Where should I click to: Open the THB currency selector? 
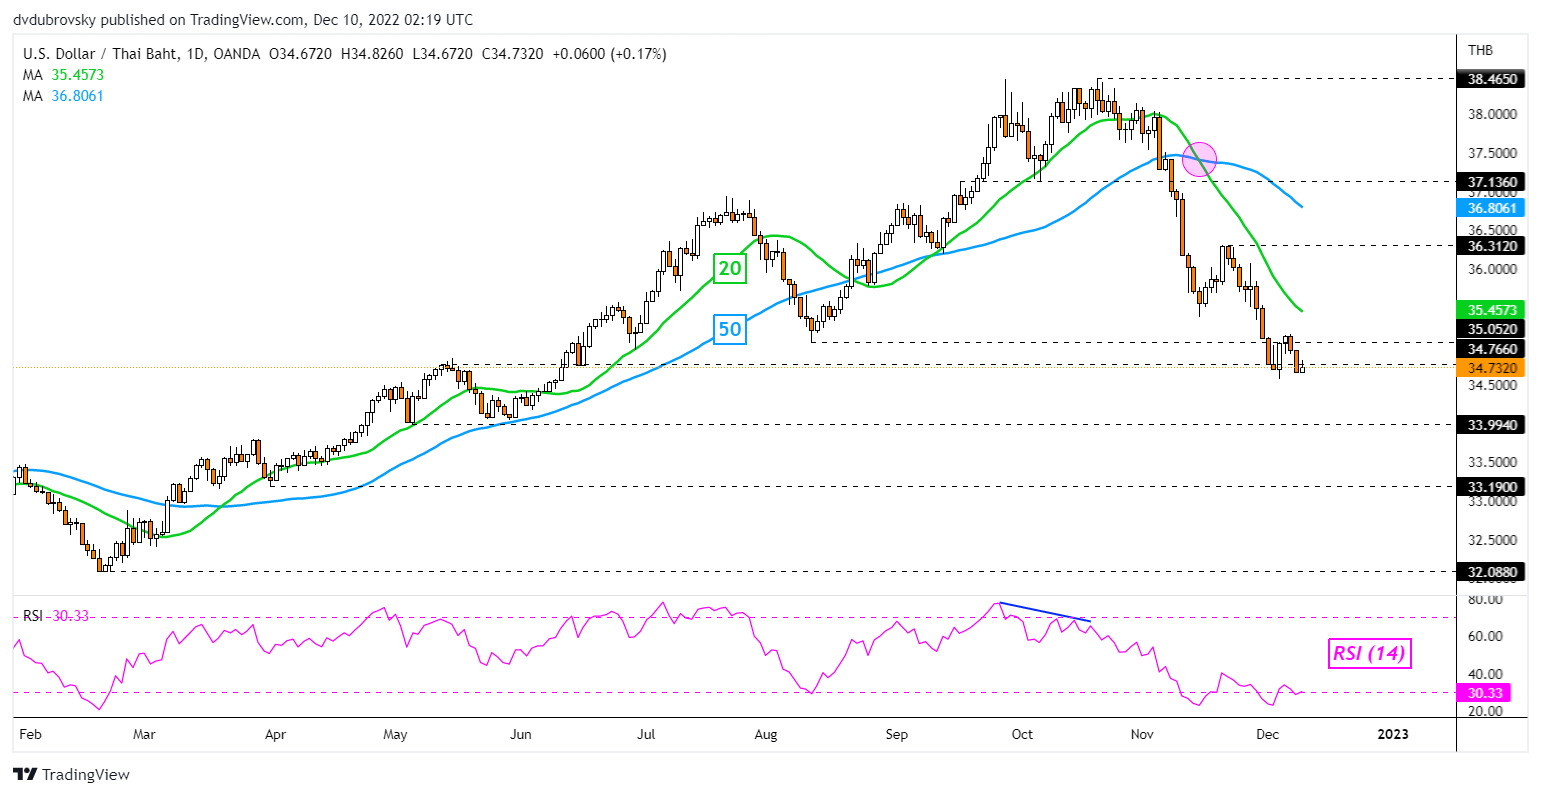pyautogui.click(x=1480, y=50)
